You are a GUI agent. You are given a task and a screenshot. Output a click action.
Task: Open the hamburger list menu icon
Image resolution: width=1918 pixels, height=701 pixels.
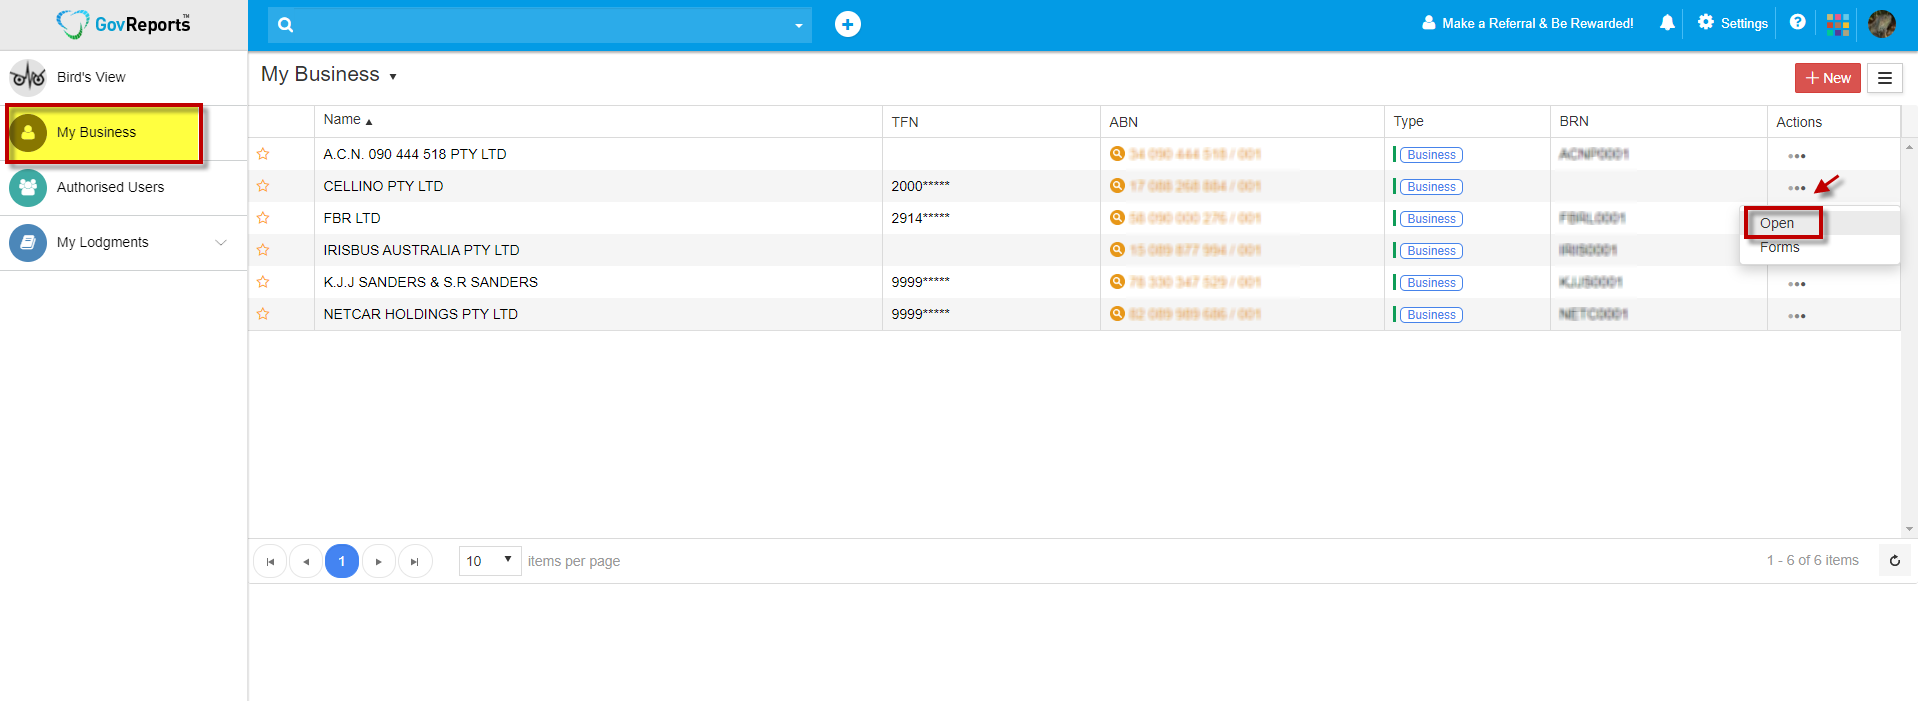[x=1884, y=78]
